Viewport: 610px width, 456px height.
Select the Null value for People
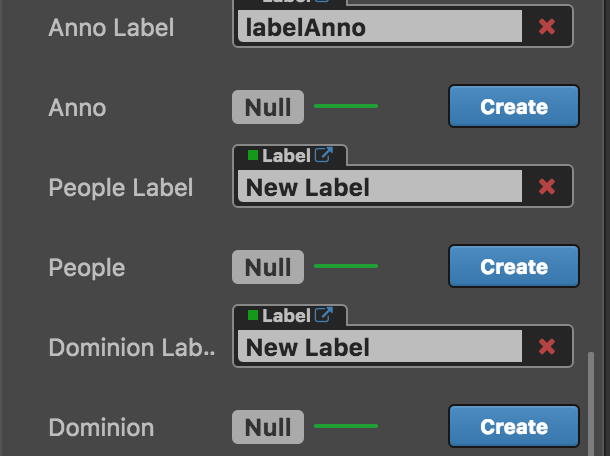point(268,267)
